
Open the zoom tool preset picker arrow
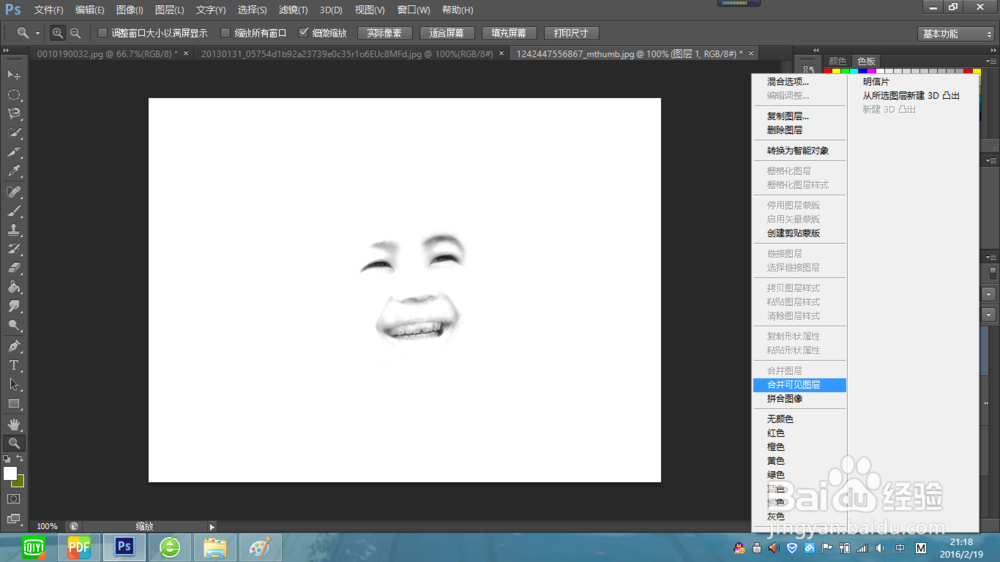[x=37, y=33]
